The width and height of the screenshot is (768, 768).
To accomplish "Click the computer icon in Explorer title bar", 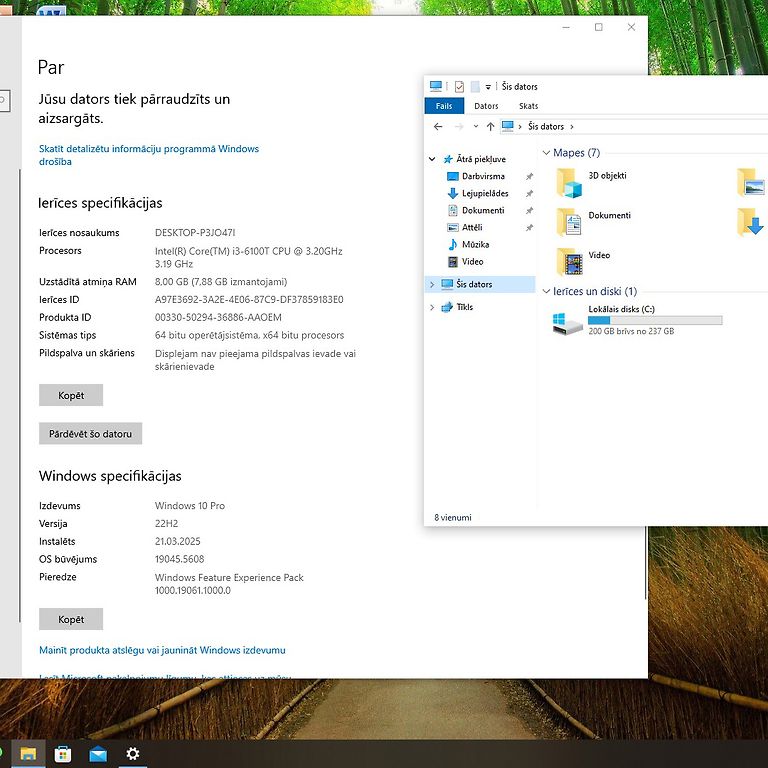I will (x=435, y=87).
